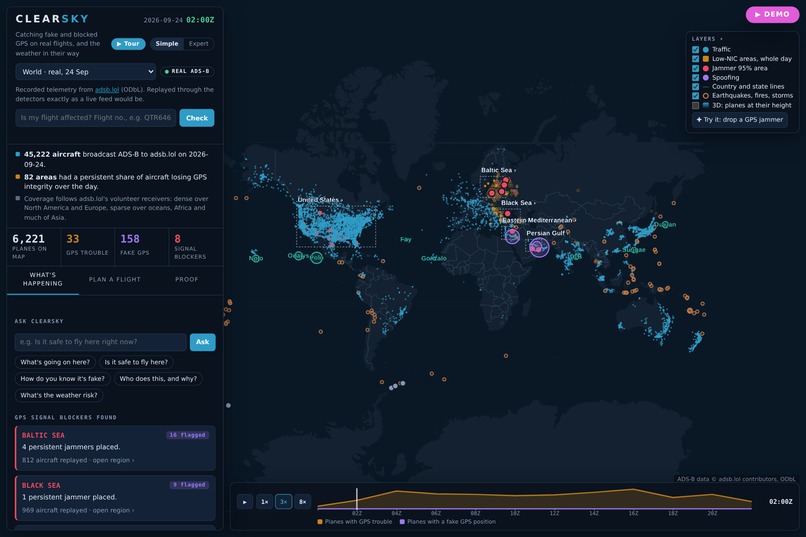Click the Eastern Mediterranean spoofing circle marker
Image resolution: width=806 pixels, height=537 pixels.
(512, 236)
